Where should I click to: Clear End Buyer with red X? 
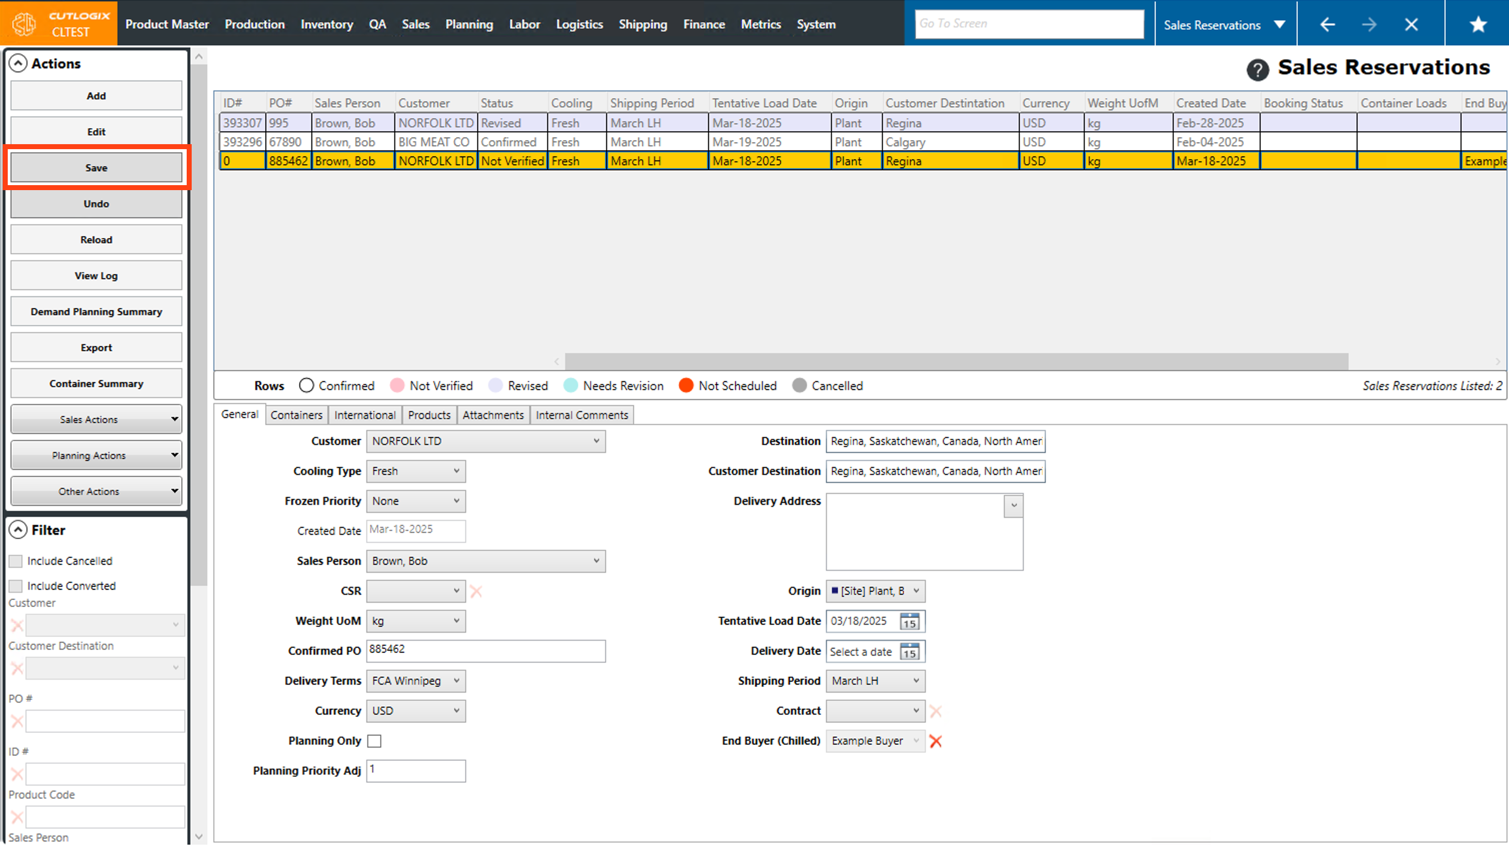pos(936,741)
